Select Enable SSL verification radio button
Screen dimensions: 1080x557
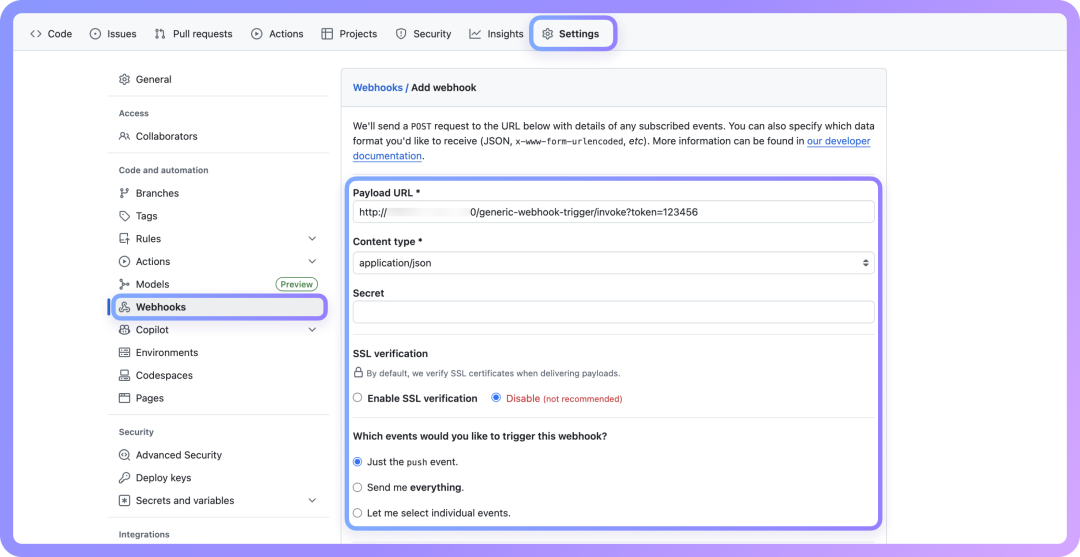tap(357, 398)
